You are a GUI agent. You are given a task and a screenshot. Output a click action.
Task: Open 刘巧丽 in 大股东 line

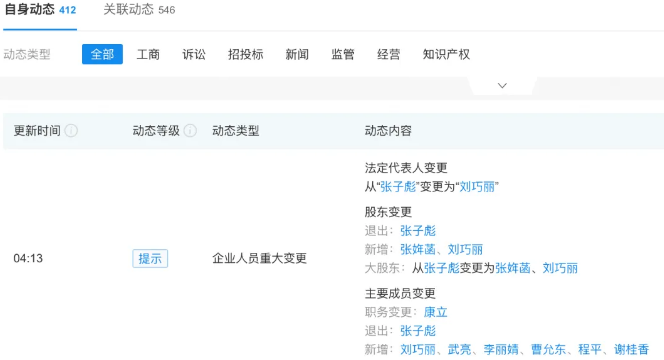point(560,268)
